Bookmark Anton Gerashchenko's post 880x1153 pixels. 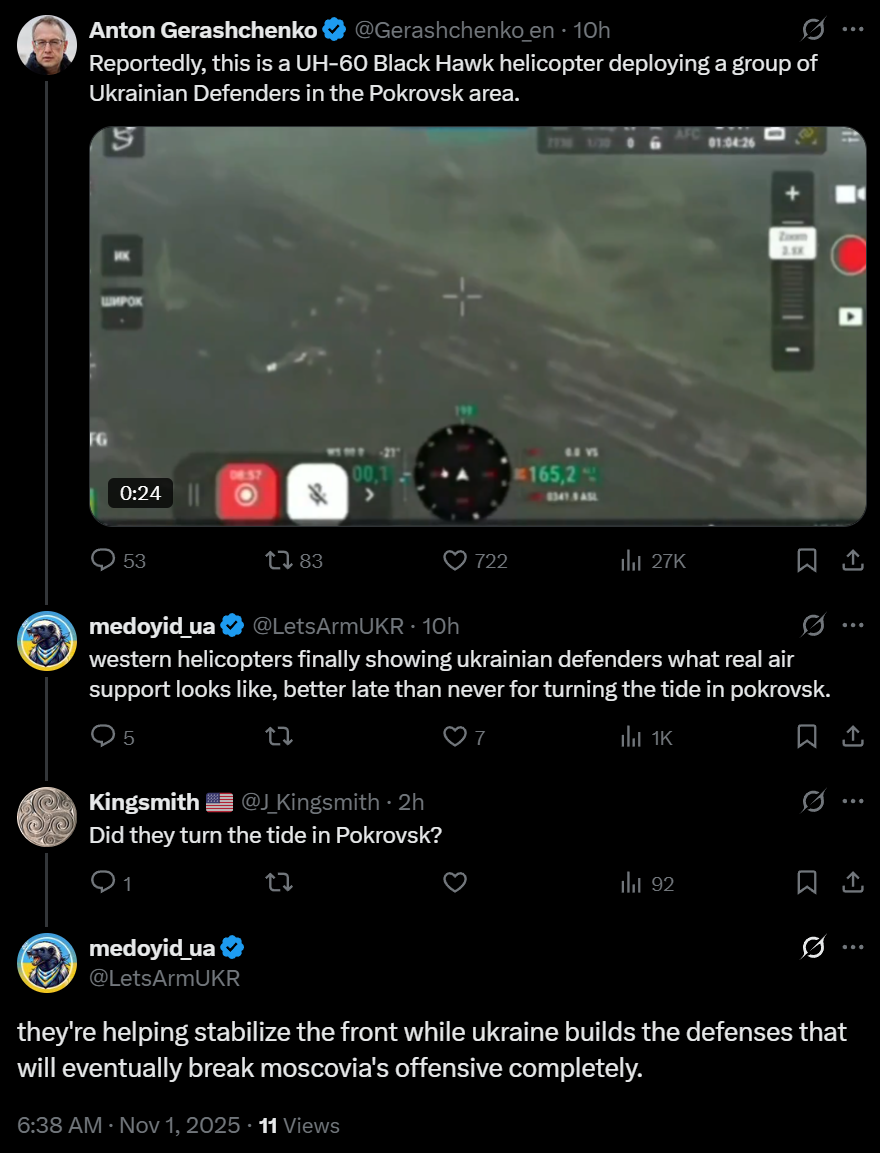coord(806,561)
